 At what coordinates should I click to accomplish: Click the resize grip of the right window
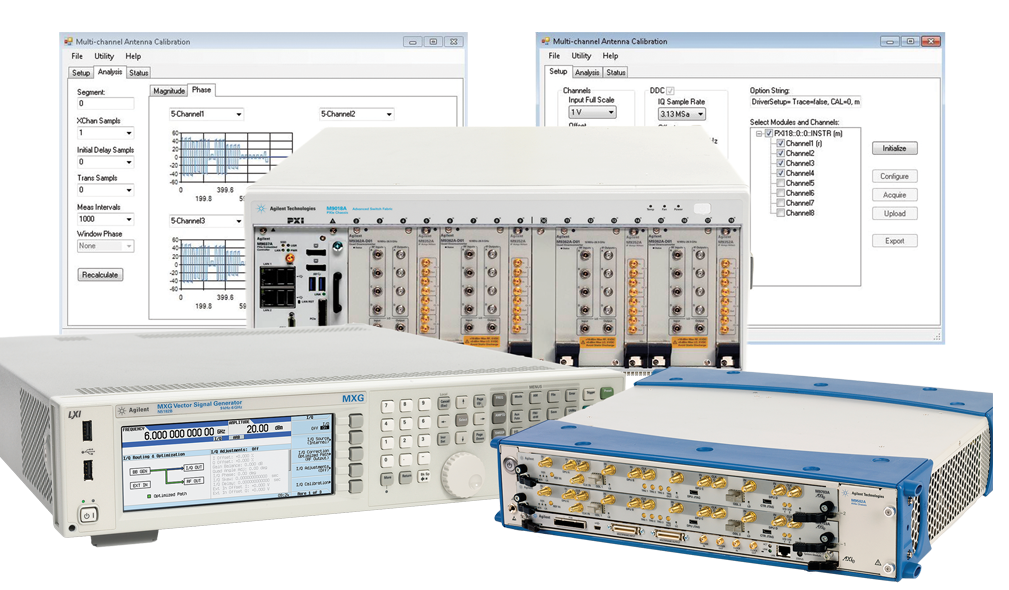pyautogui.click(x=937, y=336)
